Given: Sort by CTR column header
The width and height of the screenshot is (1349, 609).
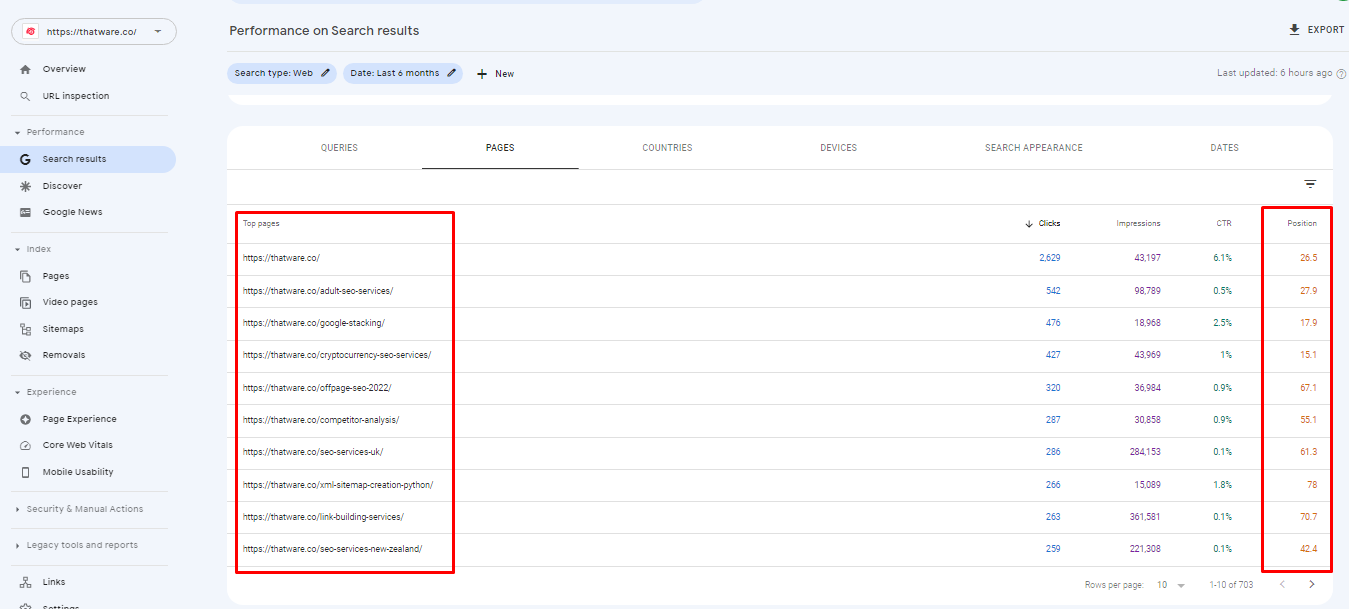Looking at the screenshot, I should (x=1224, y=224).
